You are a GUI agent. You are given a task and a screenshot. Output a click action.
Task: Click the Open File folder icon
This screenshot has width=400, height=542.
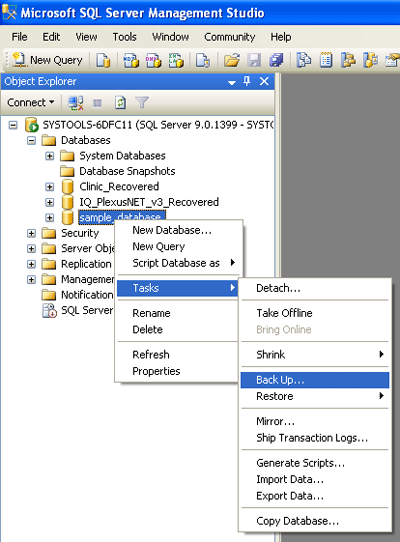(x=232, y=60)
